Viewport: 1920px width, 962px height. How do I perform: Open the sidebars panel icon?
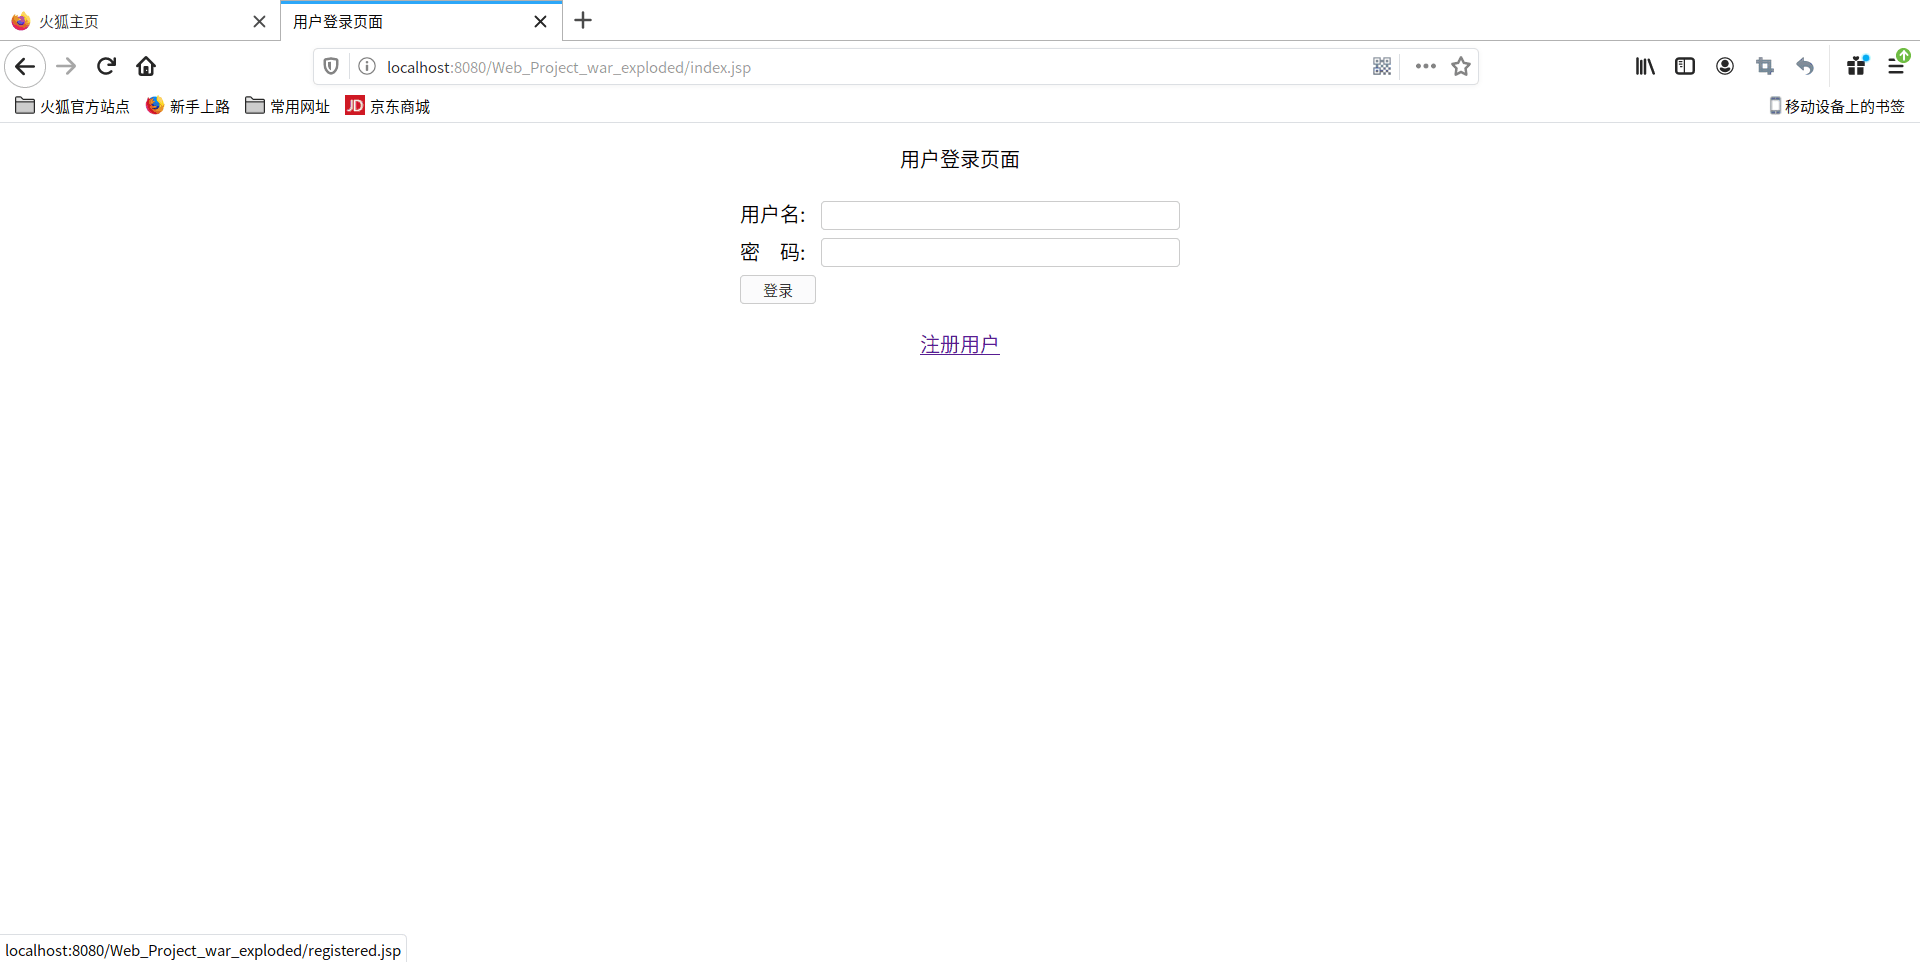(1684, 66)
